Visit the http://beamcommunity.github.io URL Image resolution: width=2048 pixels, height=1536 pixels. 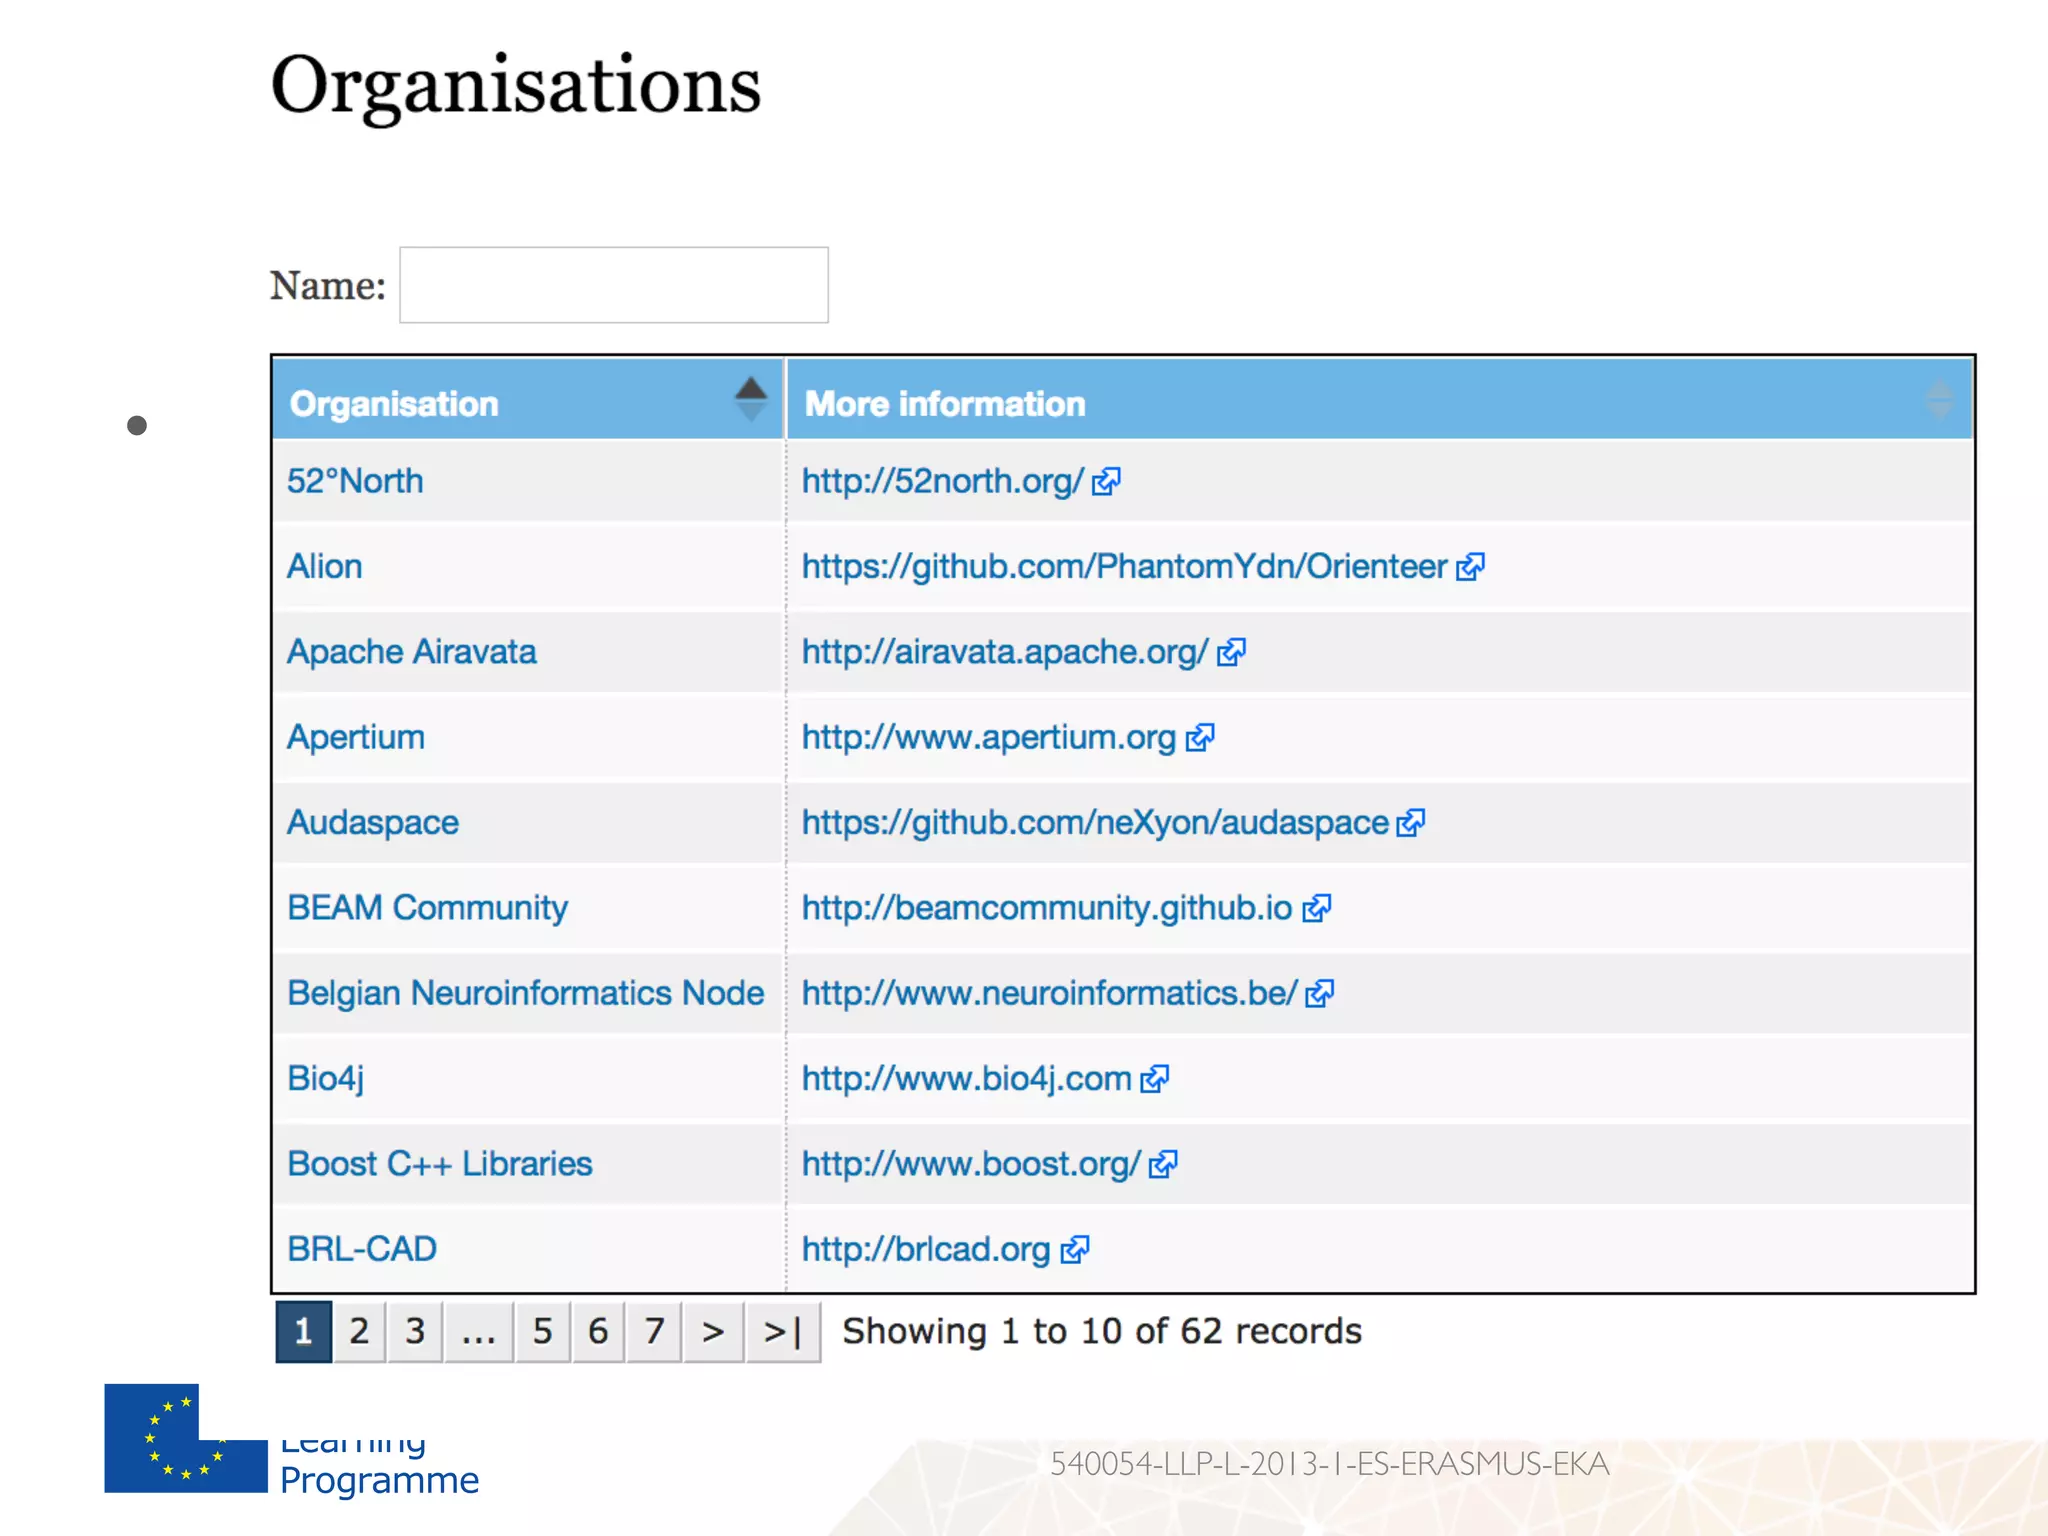coord(1048,908)
